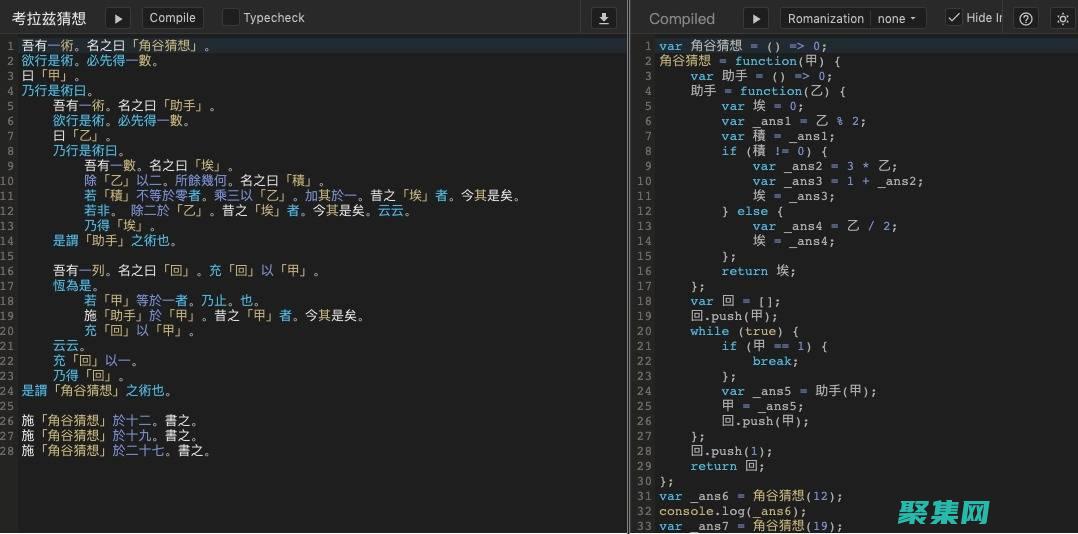Click compiled line 埃 = _ans3;
The height and width of the screenshot is (534, 1078).
point(794,196)
